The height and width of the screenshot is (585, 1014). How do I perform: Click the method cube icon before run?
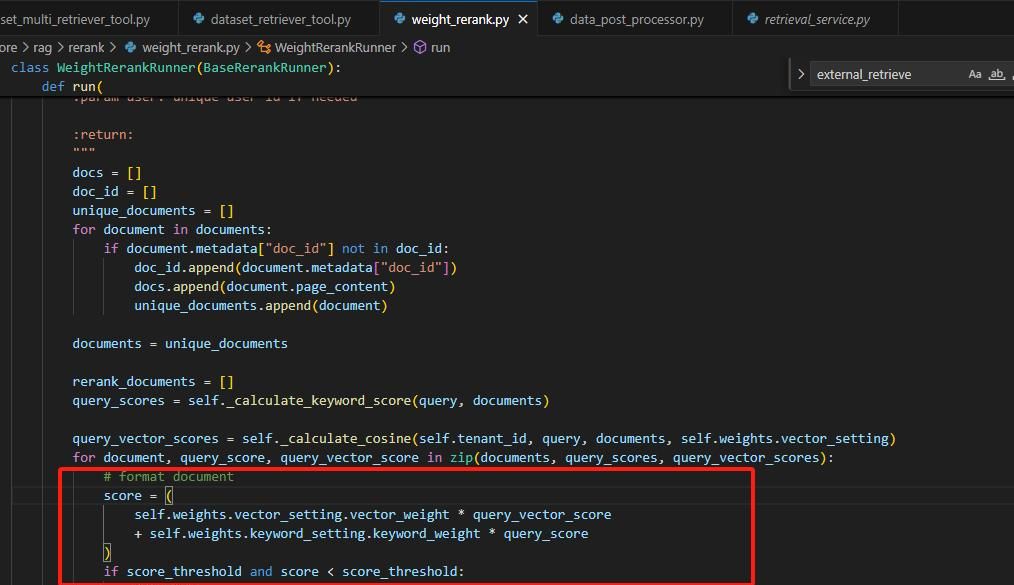(x=420, y=47)
